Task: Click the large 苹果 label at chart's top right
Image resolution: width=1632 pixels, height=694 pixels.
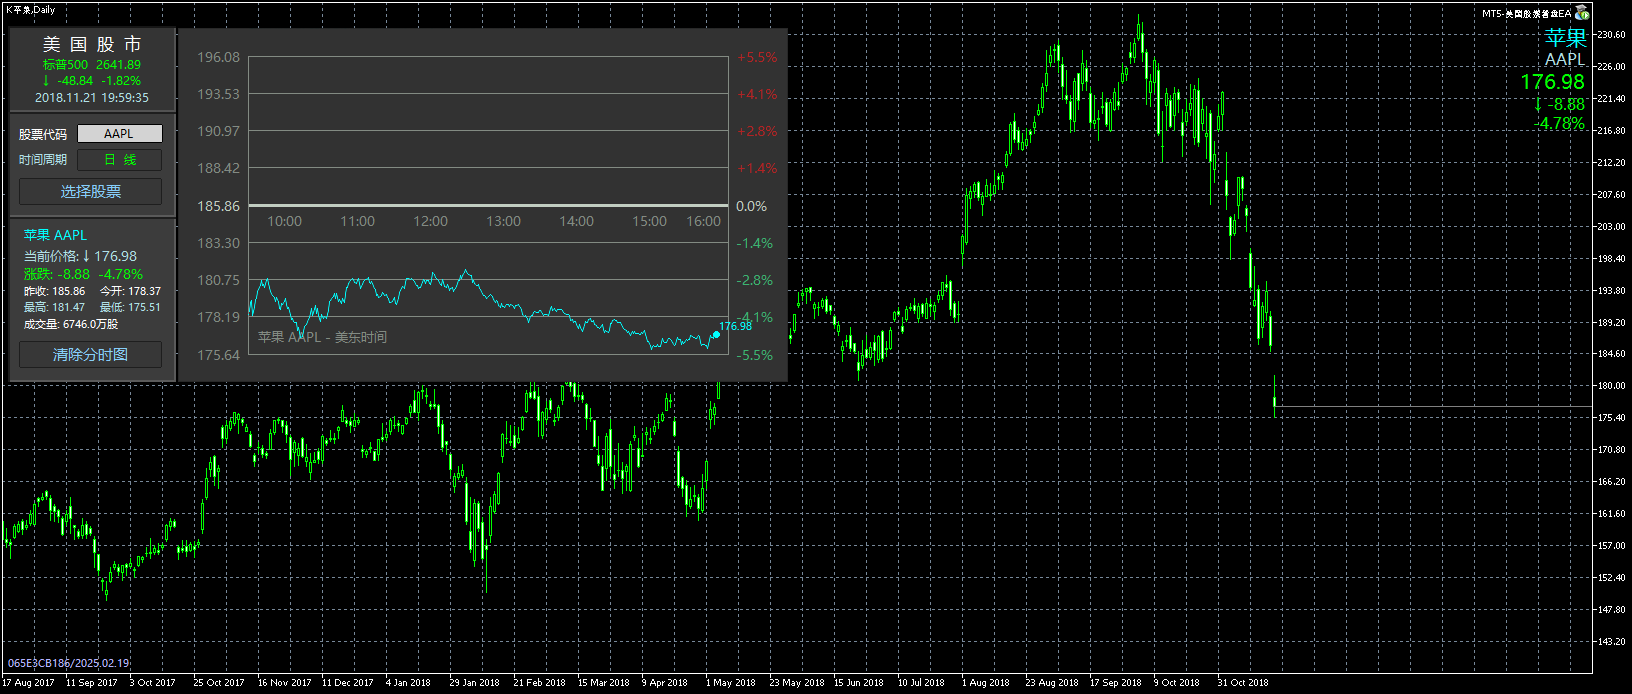Action: [x=1565, y=38]
